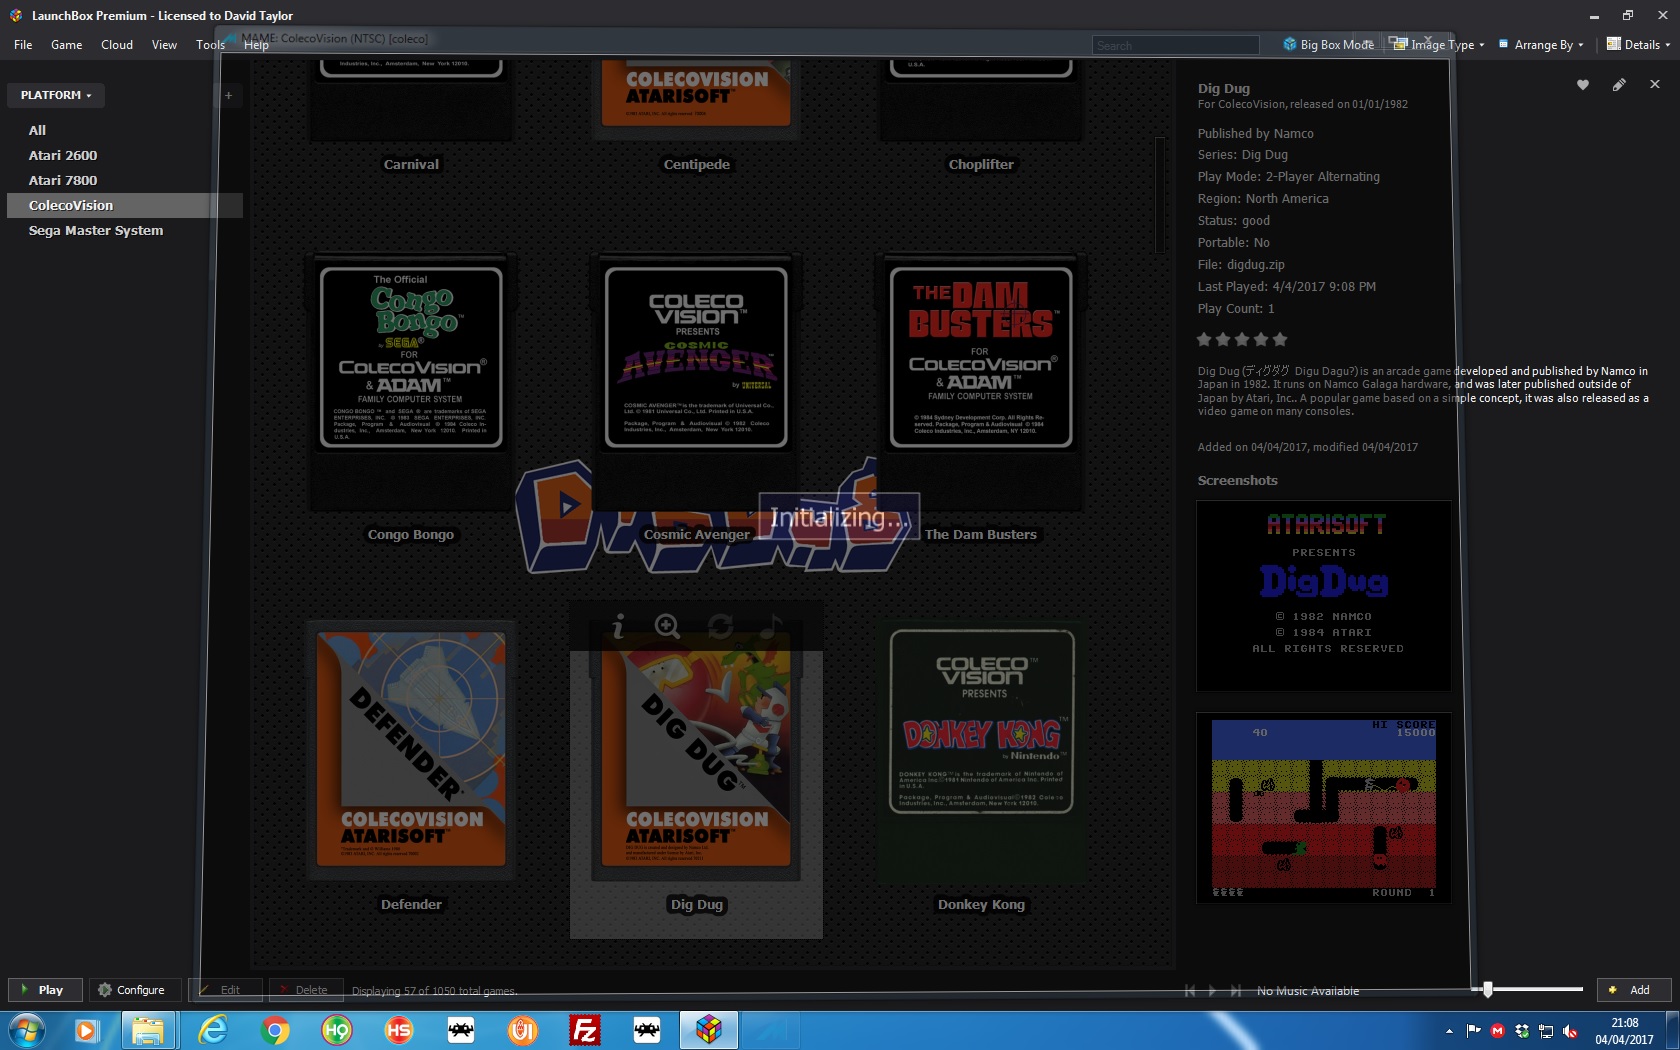The width and height of the screenshot is (1680, 1050).
Task: Click the Centipede game label
Action: pyautogui.click(x=696, y=164)
